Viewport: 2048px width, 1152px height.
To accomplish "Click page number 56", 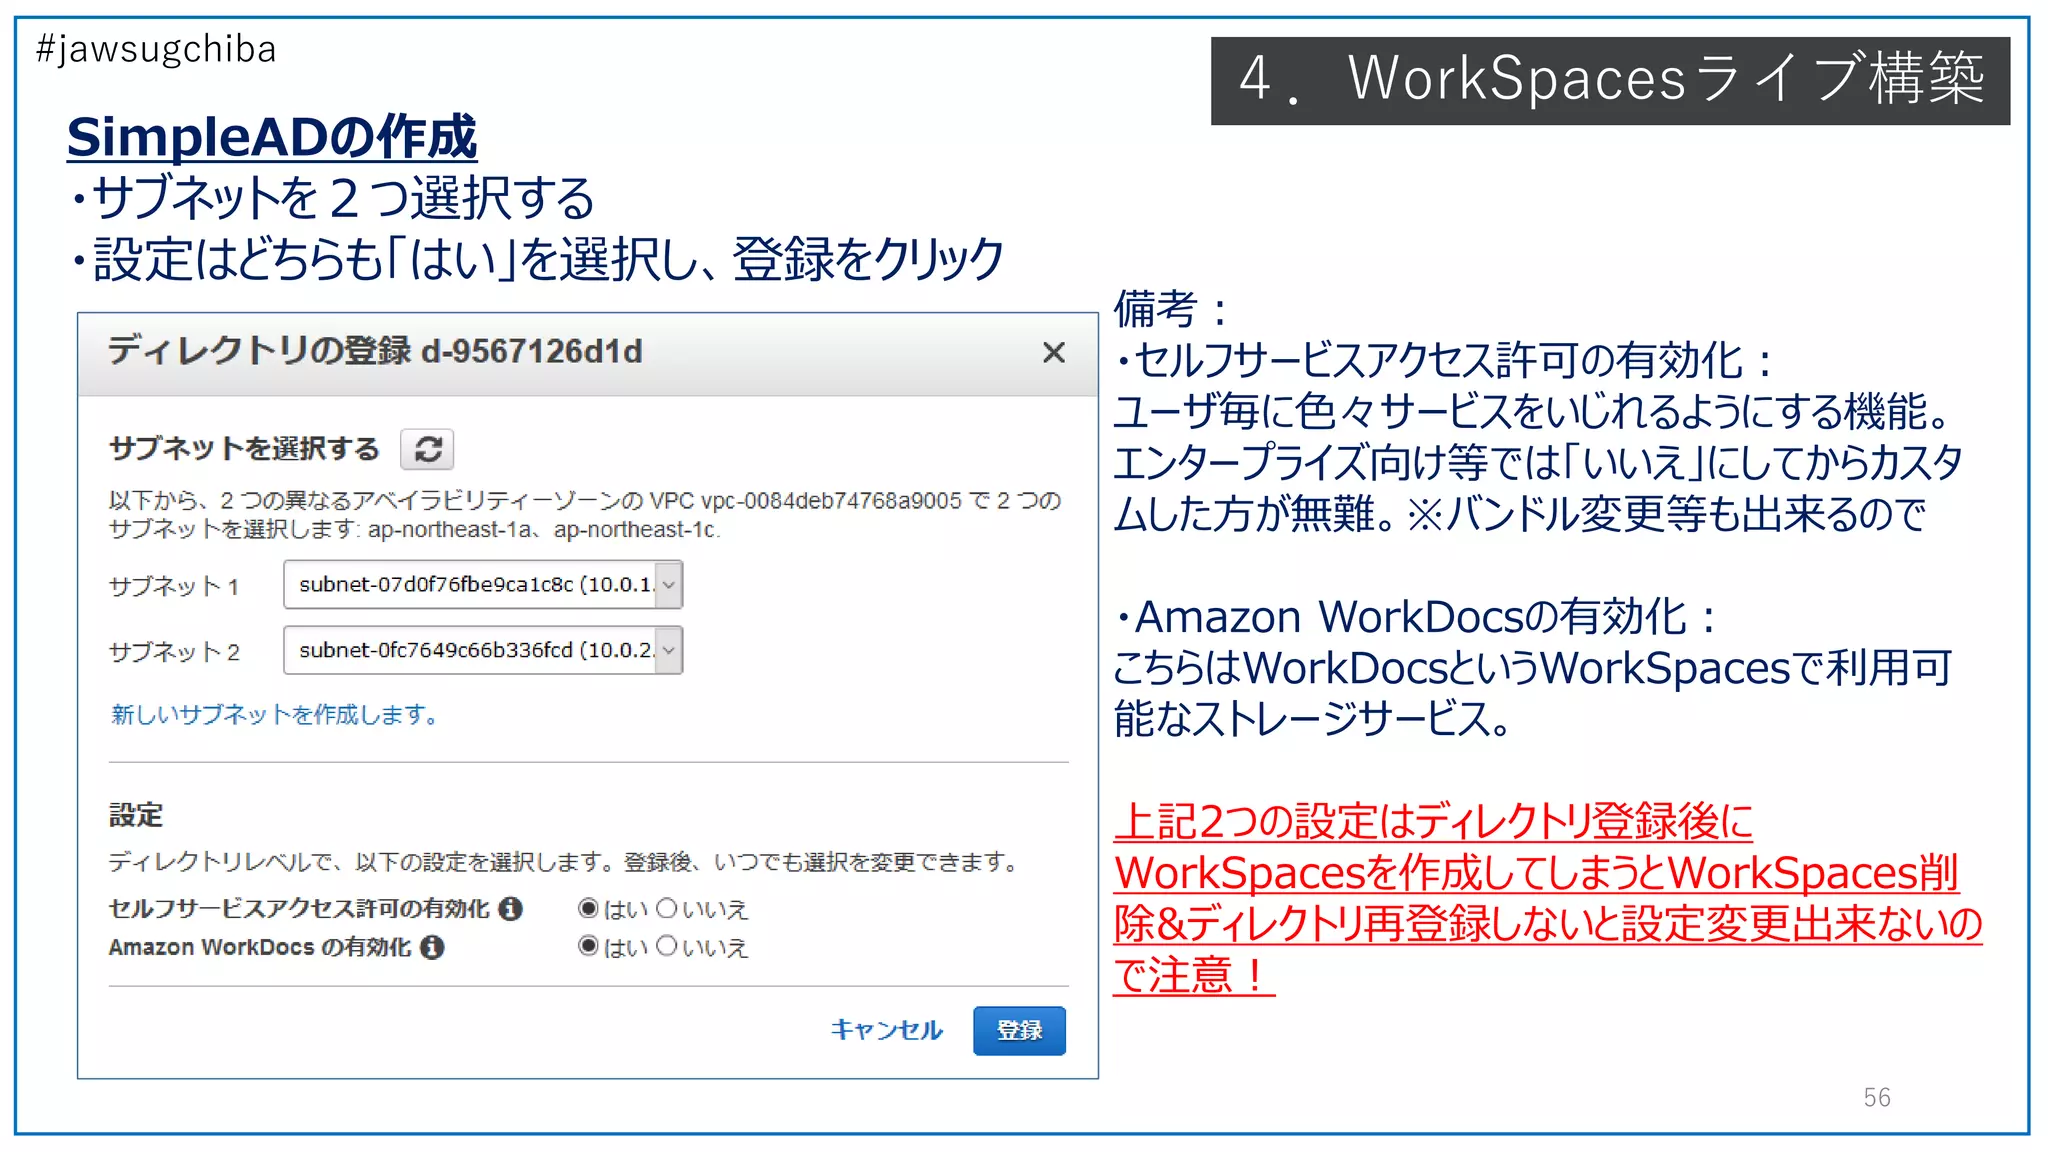I will [x=1877, y=1097].
